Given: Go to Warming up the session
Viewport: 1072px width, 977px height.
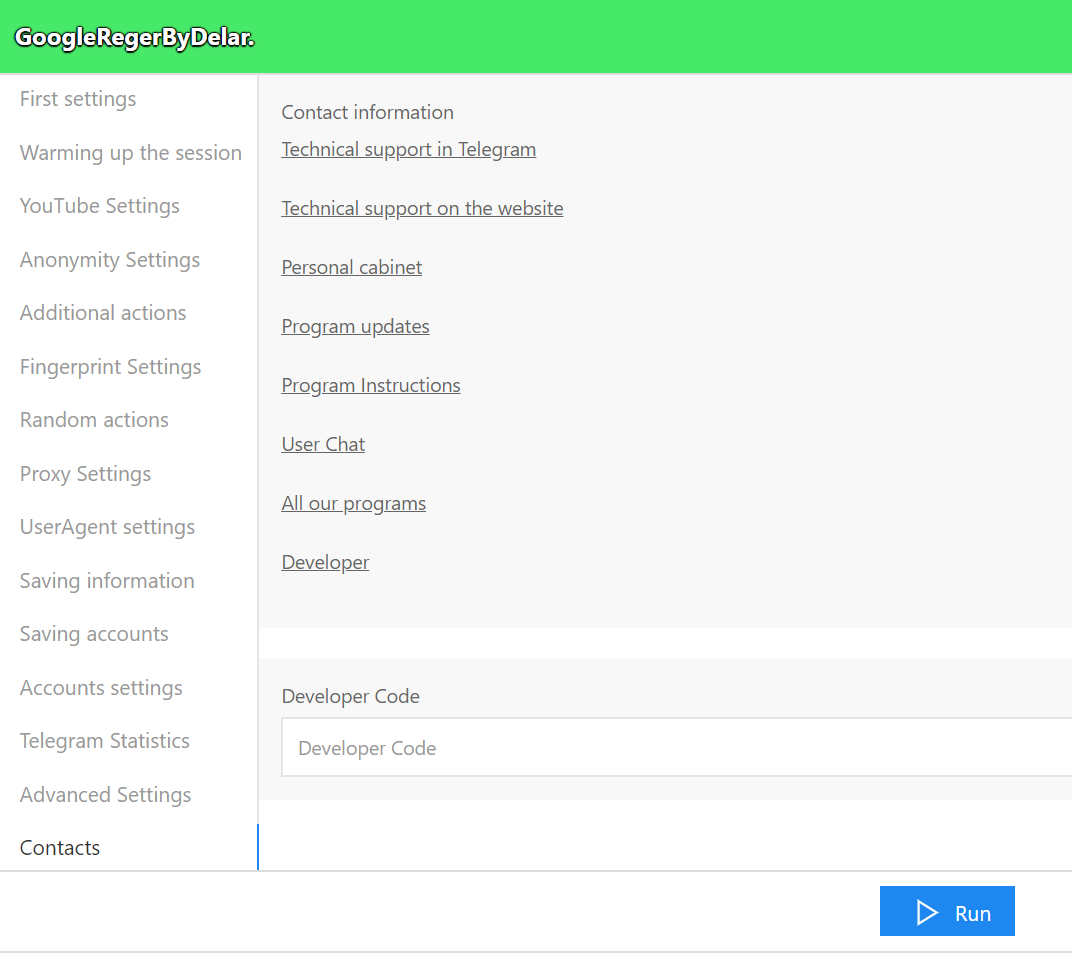Looking at the screenshot, I should [131, 153].
